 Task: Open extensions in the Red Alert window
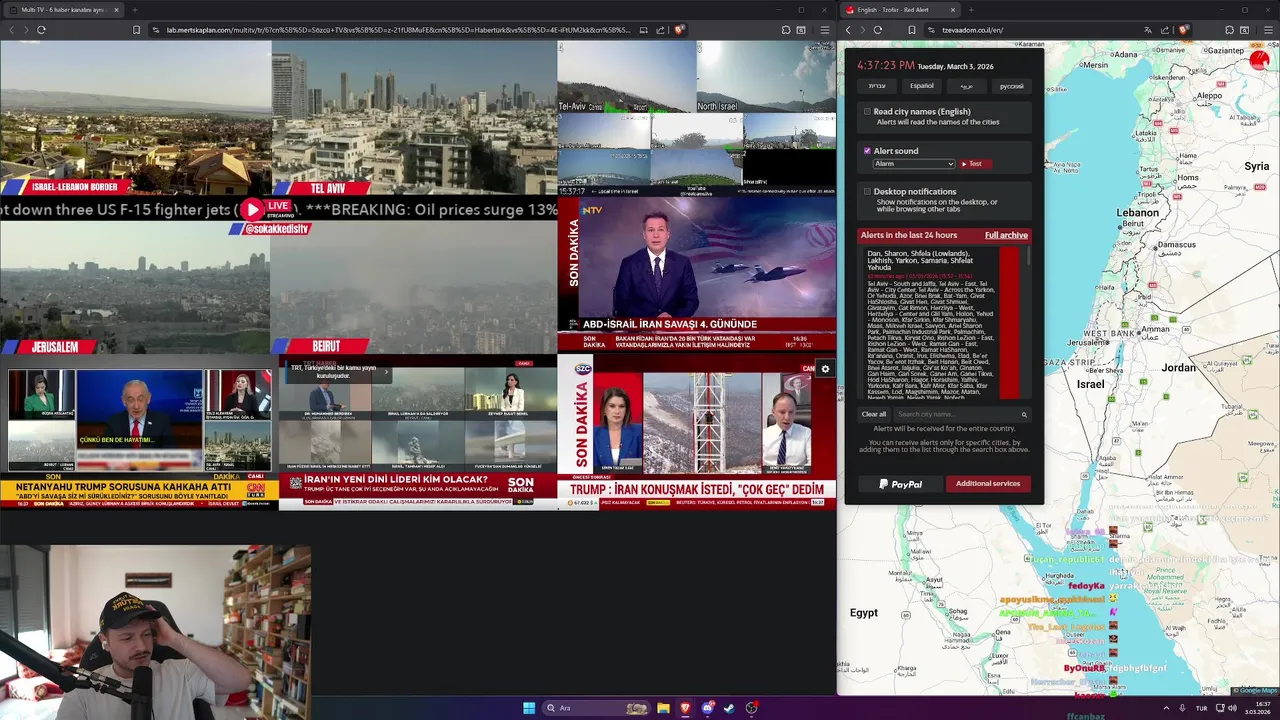(x=1229, y=30)
